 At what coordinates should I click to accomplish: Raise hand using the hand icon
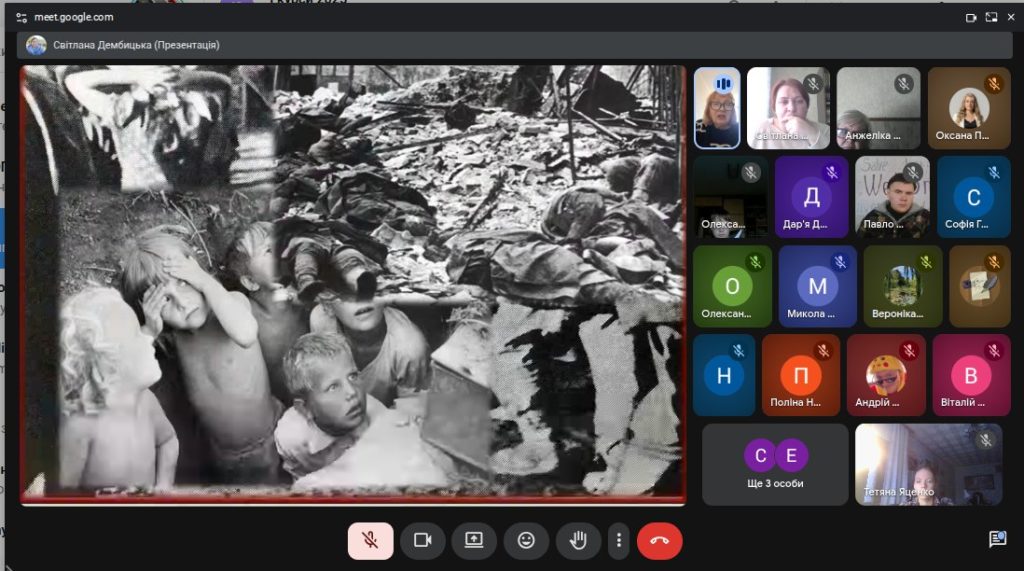(x=578, y=540)
